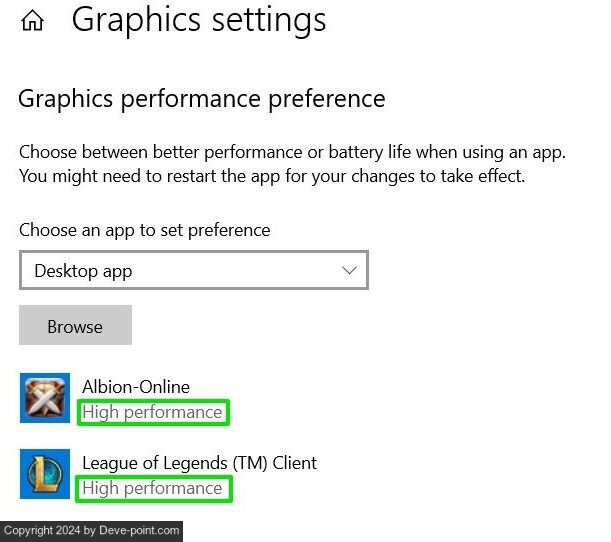
Task: Go to the Settings home page
Action: pos(32,21)
